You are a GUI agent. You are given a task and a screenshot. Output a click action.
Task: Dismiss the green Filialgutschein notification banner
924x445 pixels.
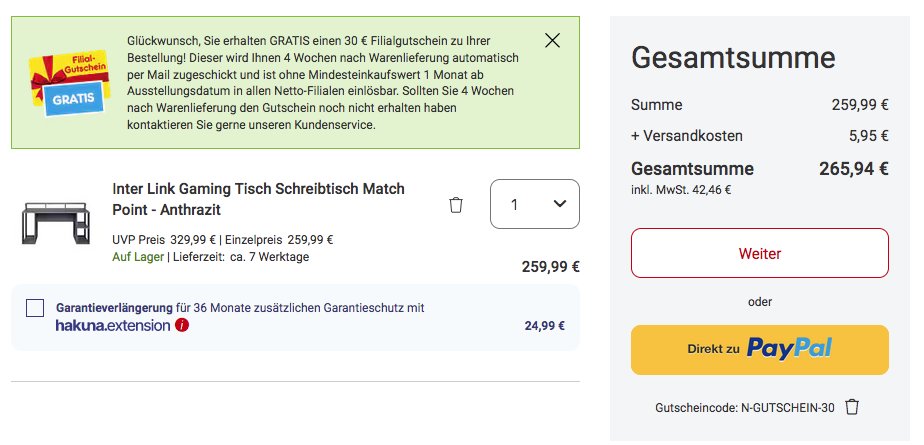[552, 40]
